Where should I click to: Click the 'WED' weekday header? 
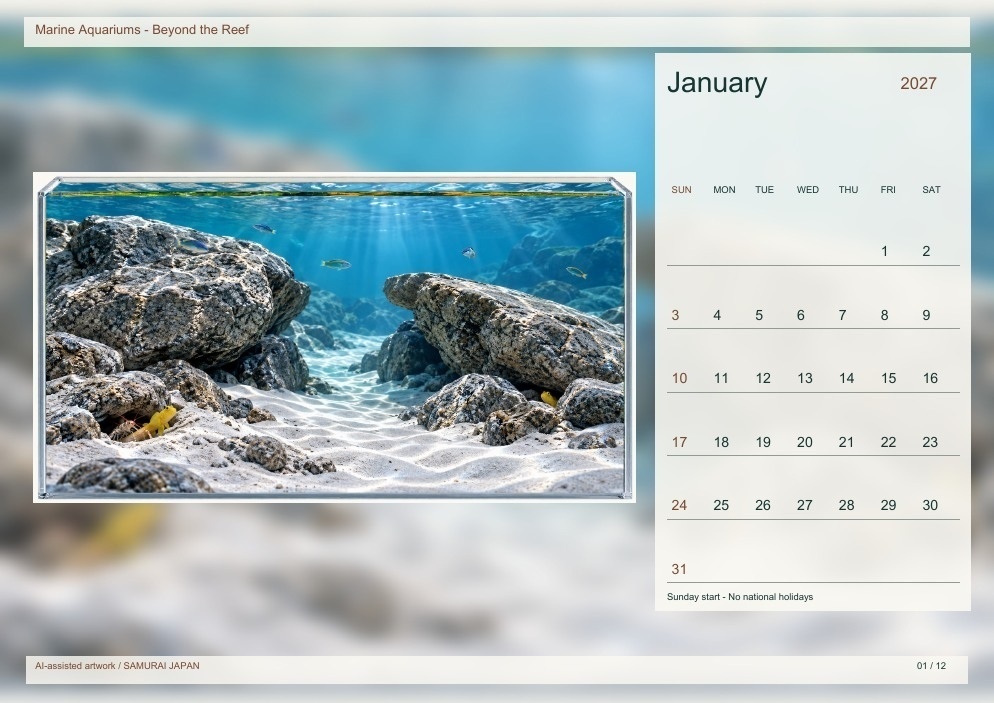coord(808,190)
